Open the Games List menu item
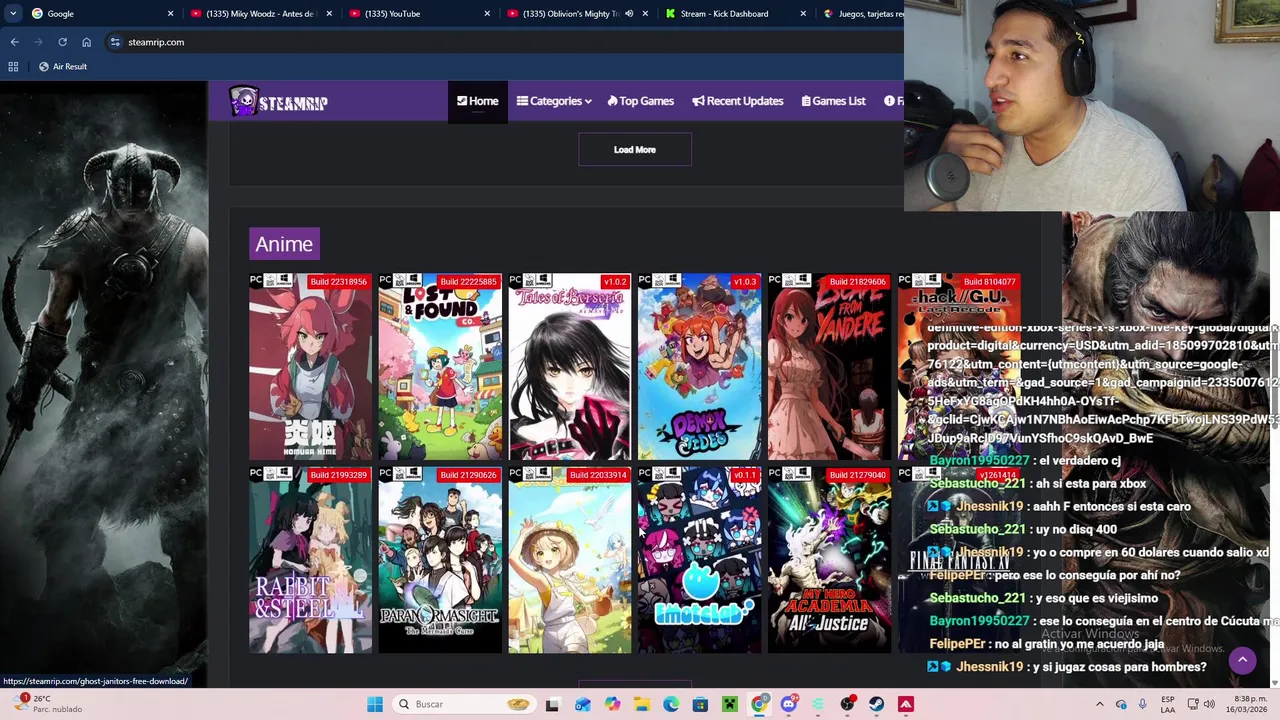The height and width of the screenshot is (720, 1280). pos(833,101)
